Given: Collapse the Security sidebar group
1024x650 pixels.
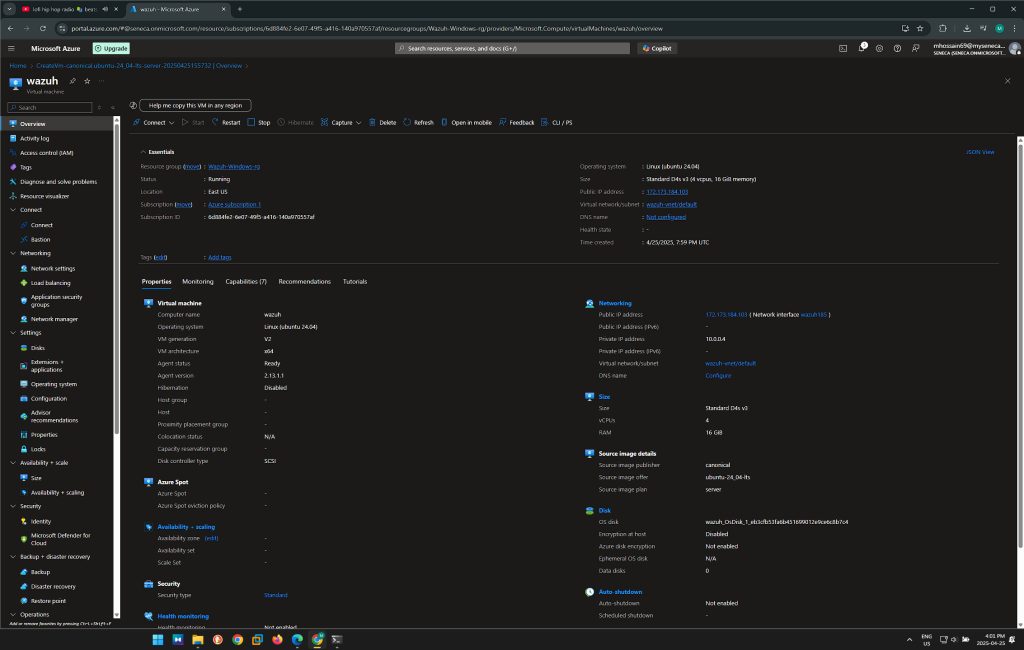Looking at the screenshot, I should tap(13, 506).
